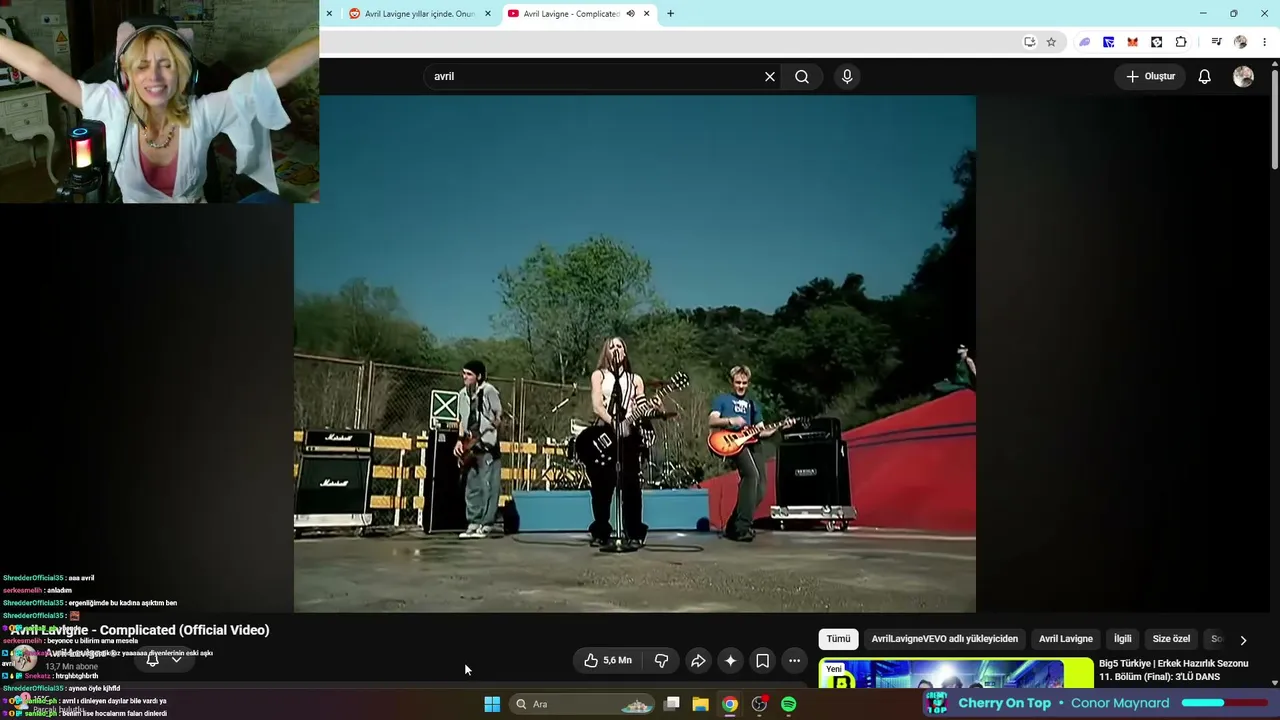
Task: Show more filter chips with arrow
Action: tap(1243, 640)
